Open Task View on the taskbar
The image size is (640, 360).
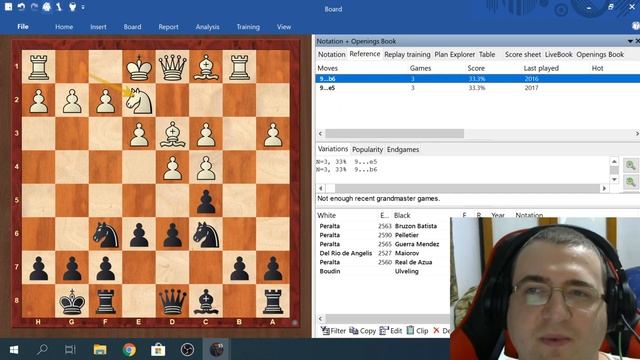70,350
